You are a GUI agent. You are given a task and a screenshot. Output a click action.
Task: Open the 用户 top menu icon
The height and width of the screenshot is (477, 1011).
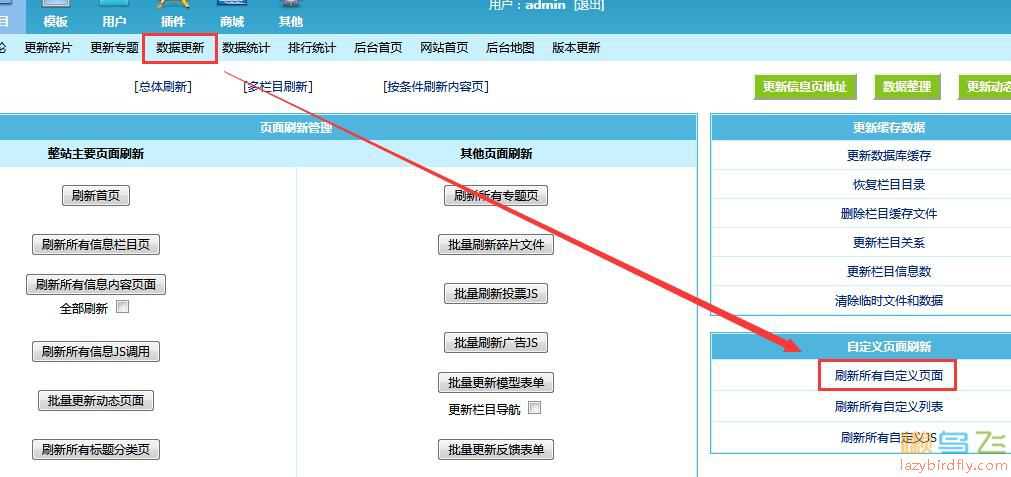coord(113,15)
